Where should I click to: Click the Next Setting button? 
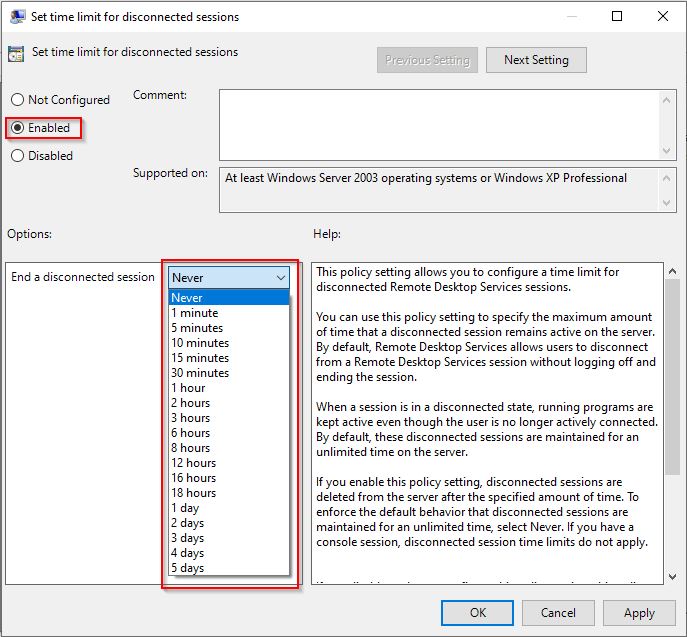click(x=536, y=60)
